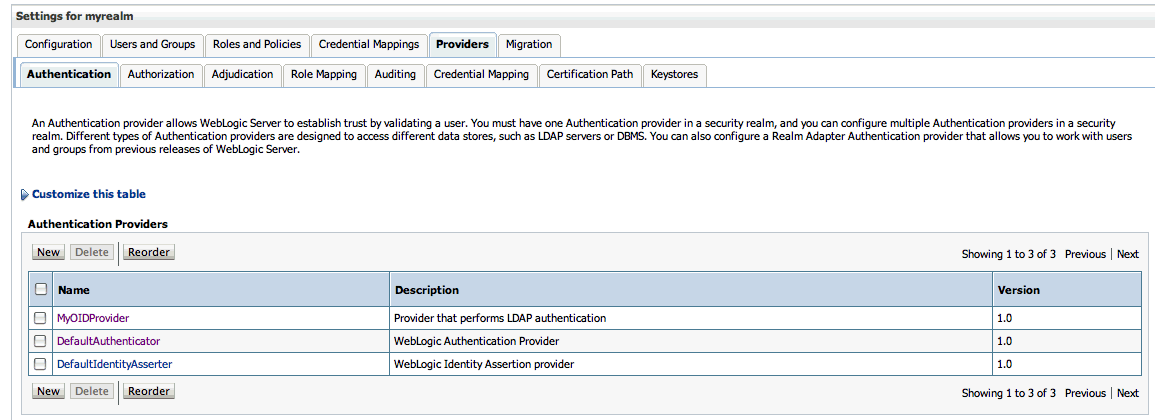Open the Keystores sub-tab
1155x420 pixels.
pos(674,75)
